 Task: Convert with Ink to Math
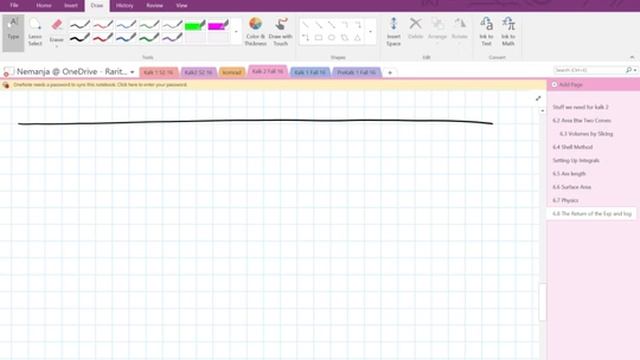point(508,32)
